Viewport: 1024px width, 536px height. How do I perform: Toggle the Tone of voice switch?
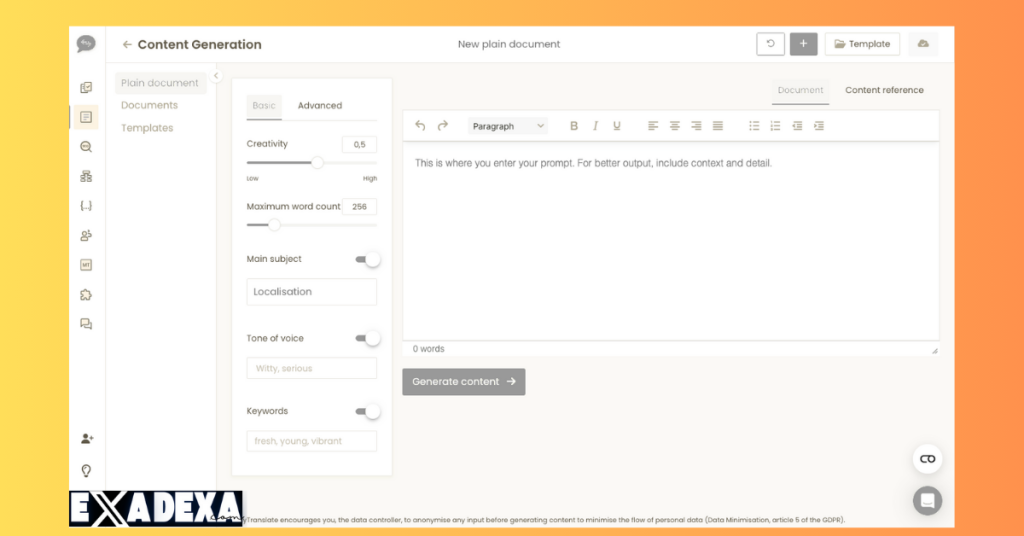pyautogui.click(x=368, y=338)
